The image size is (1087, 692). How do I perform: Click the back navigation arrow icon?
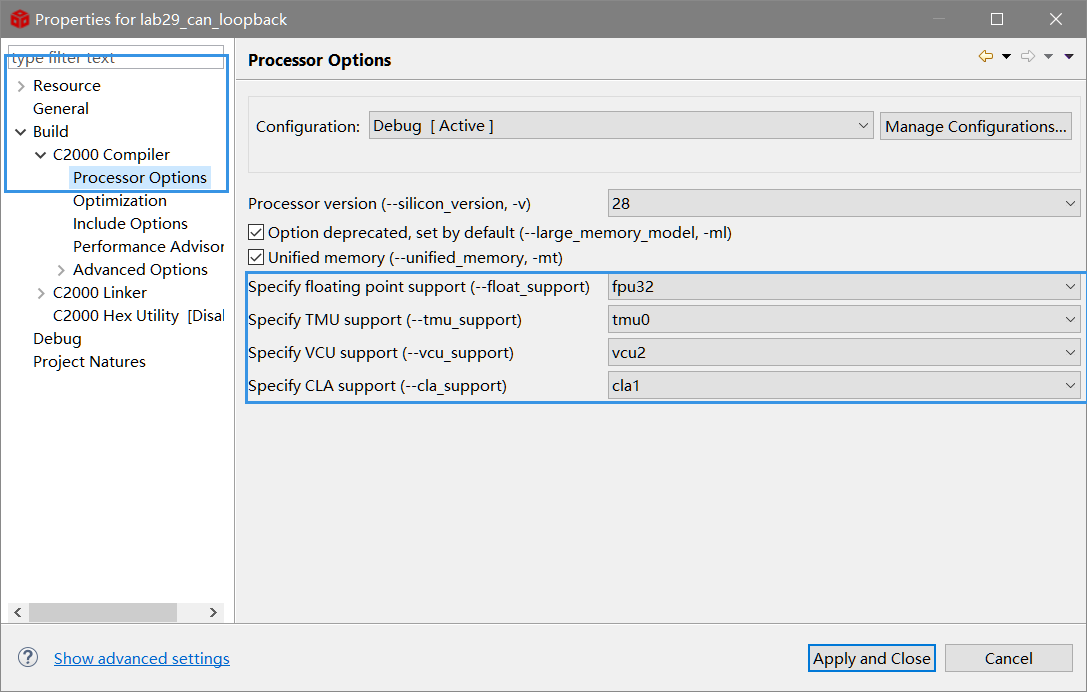point(986,57)
